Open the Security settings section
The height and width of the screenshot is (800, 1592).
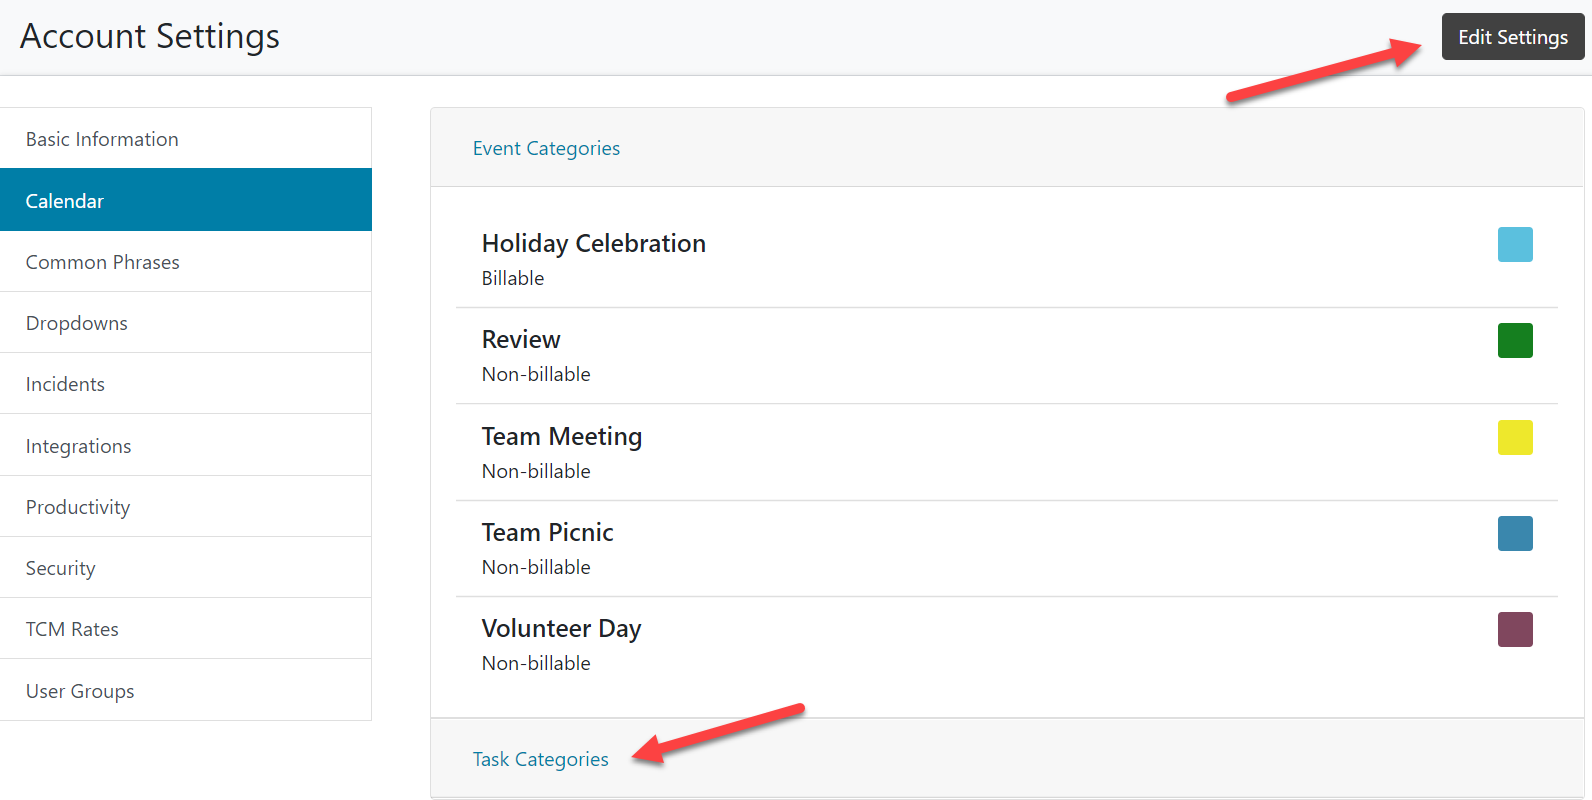click(x=61, y=568)
